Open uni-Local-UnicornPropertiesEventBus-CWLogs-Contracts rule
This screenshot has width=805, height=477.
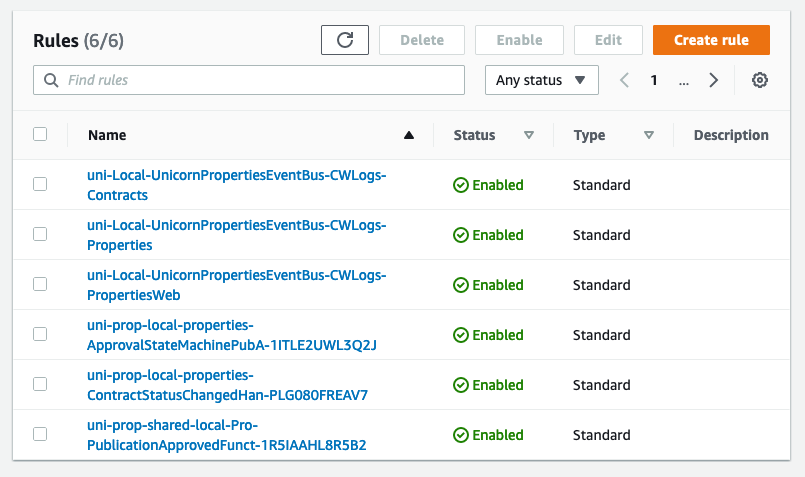pos(237,185)
